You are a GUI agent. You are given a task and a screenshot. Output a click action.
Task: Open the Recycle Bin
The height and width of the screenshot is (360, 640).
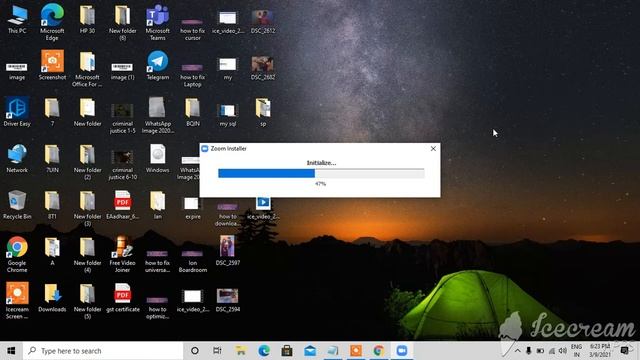click(17, 205)
